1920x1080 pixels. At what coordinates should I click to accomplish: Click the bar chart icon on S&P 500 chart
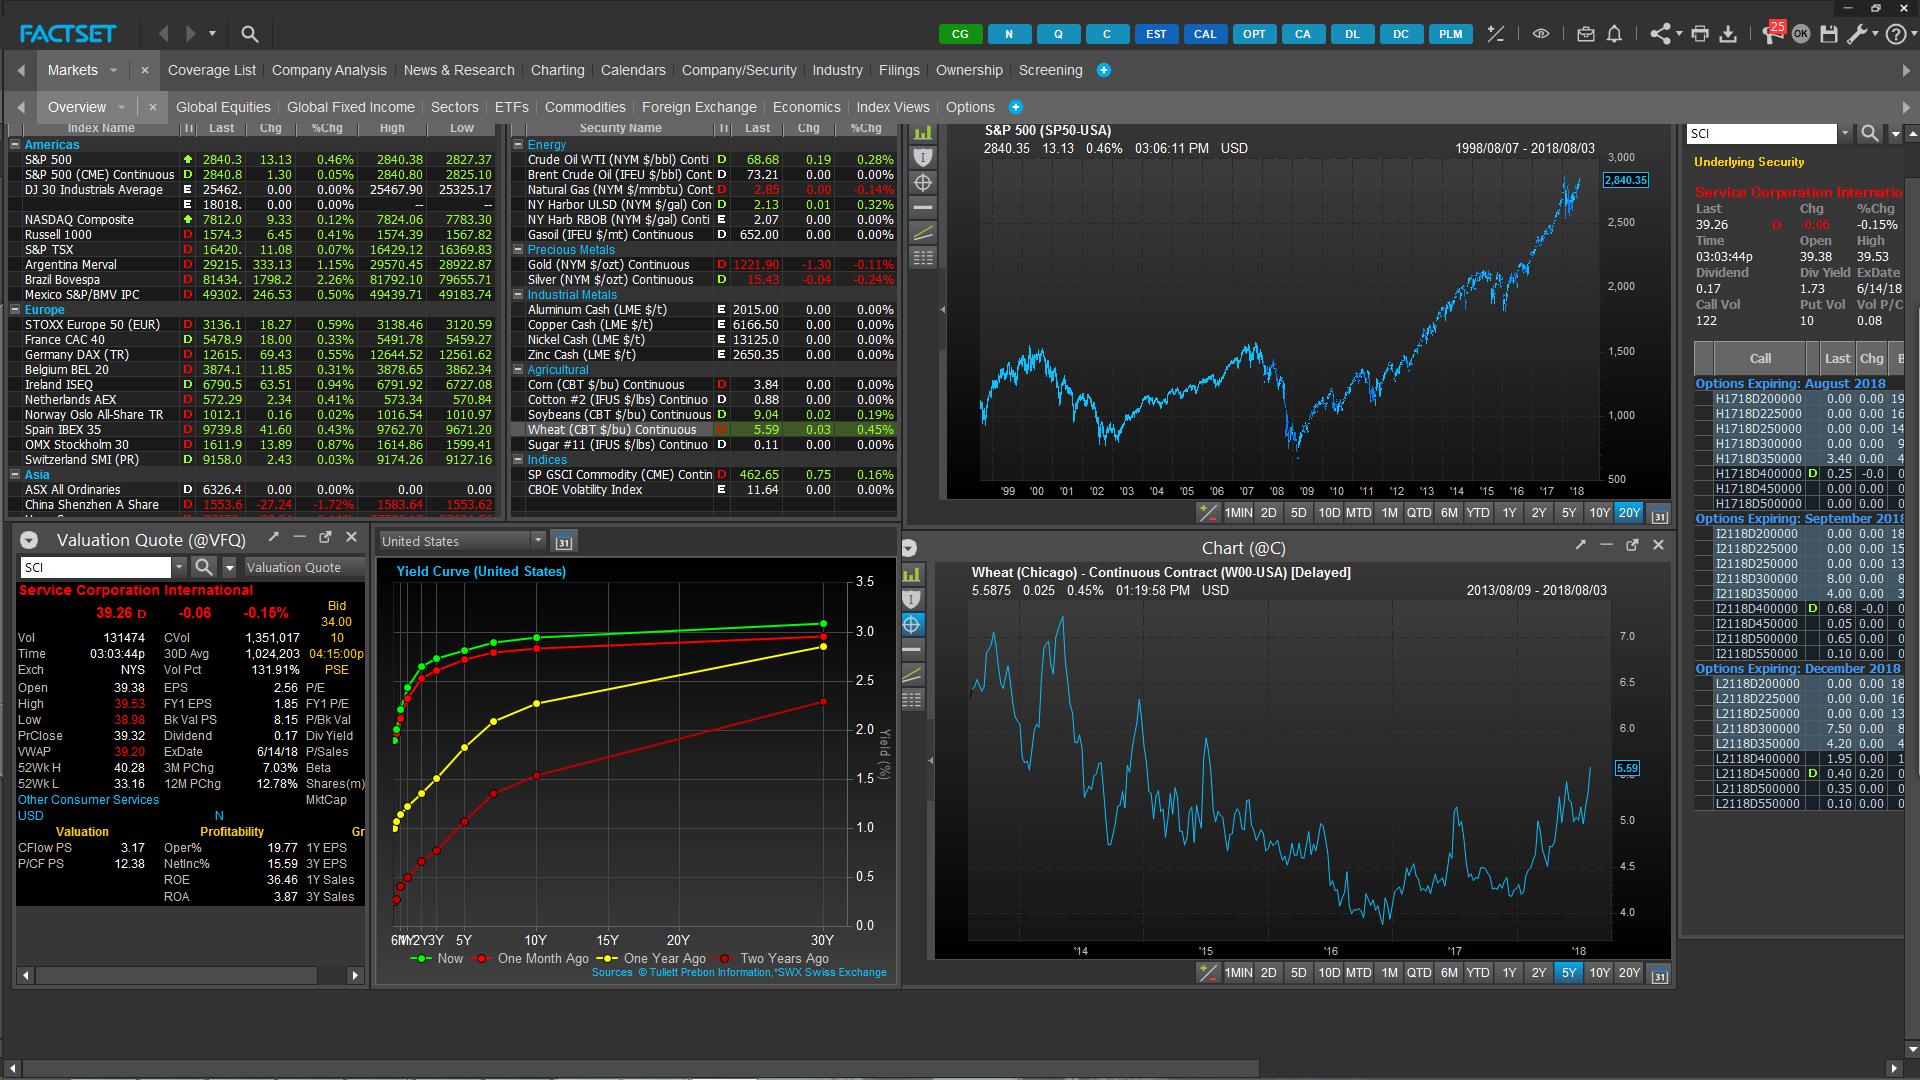tap(923, 132)
